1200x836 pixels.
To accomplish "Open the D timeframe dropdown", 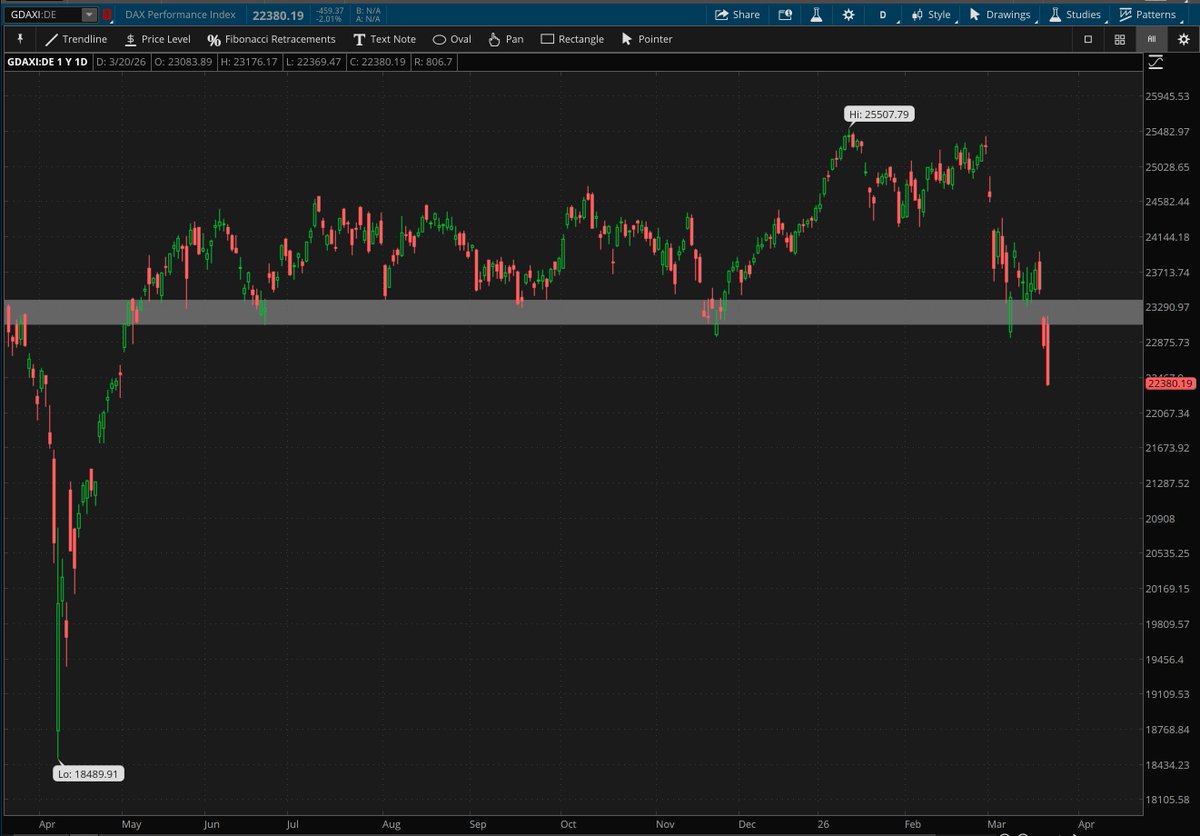I will 882,15.
